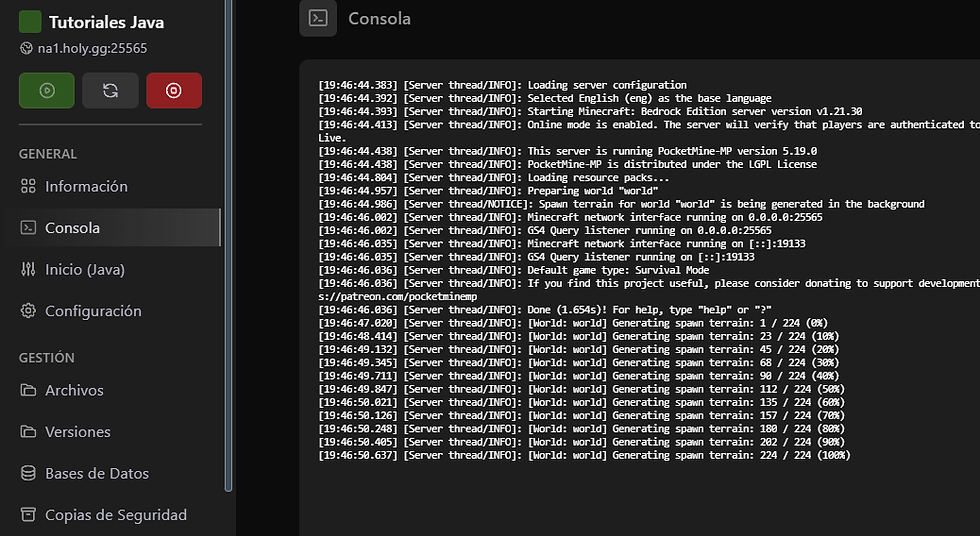Restart the server with refresh button

(111, 91)
